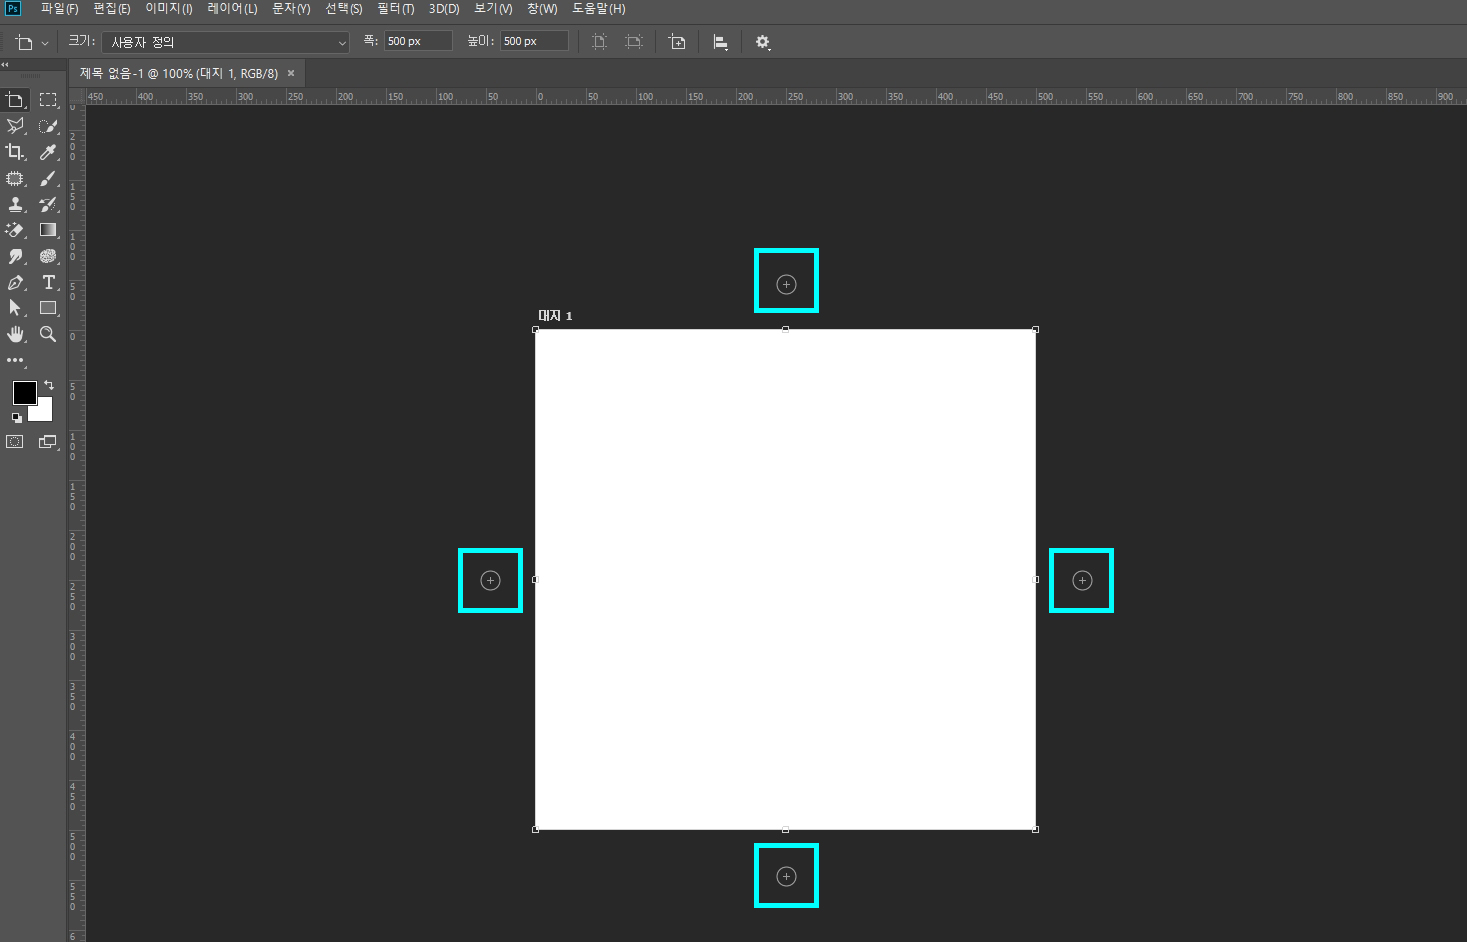The width and height of the screenshot is (1467, 942).
Task: Click the Photoshop Ps logo
Action: point(13,9)
